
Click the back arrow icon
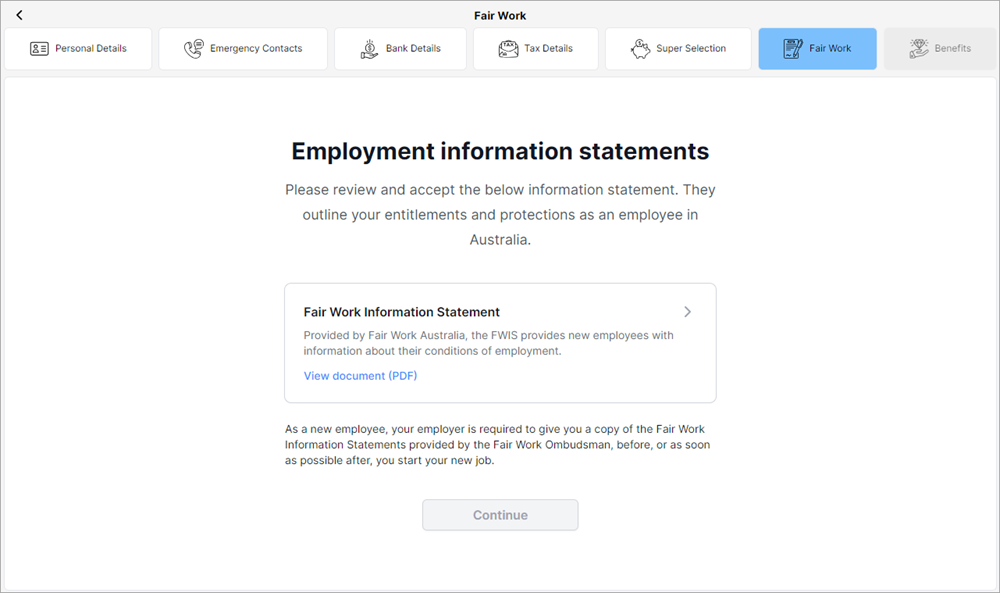[19, 15]
